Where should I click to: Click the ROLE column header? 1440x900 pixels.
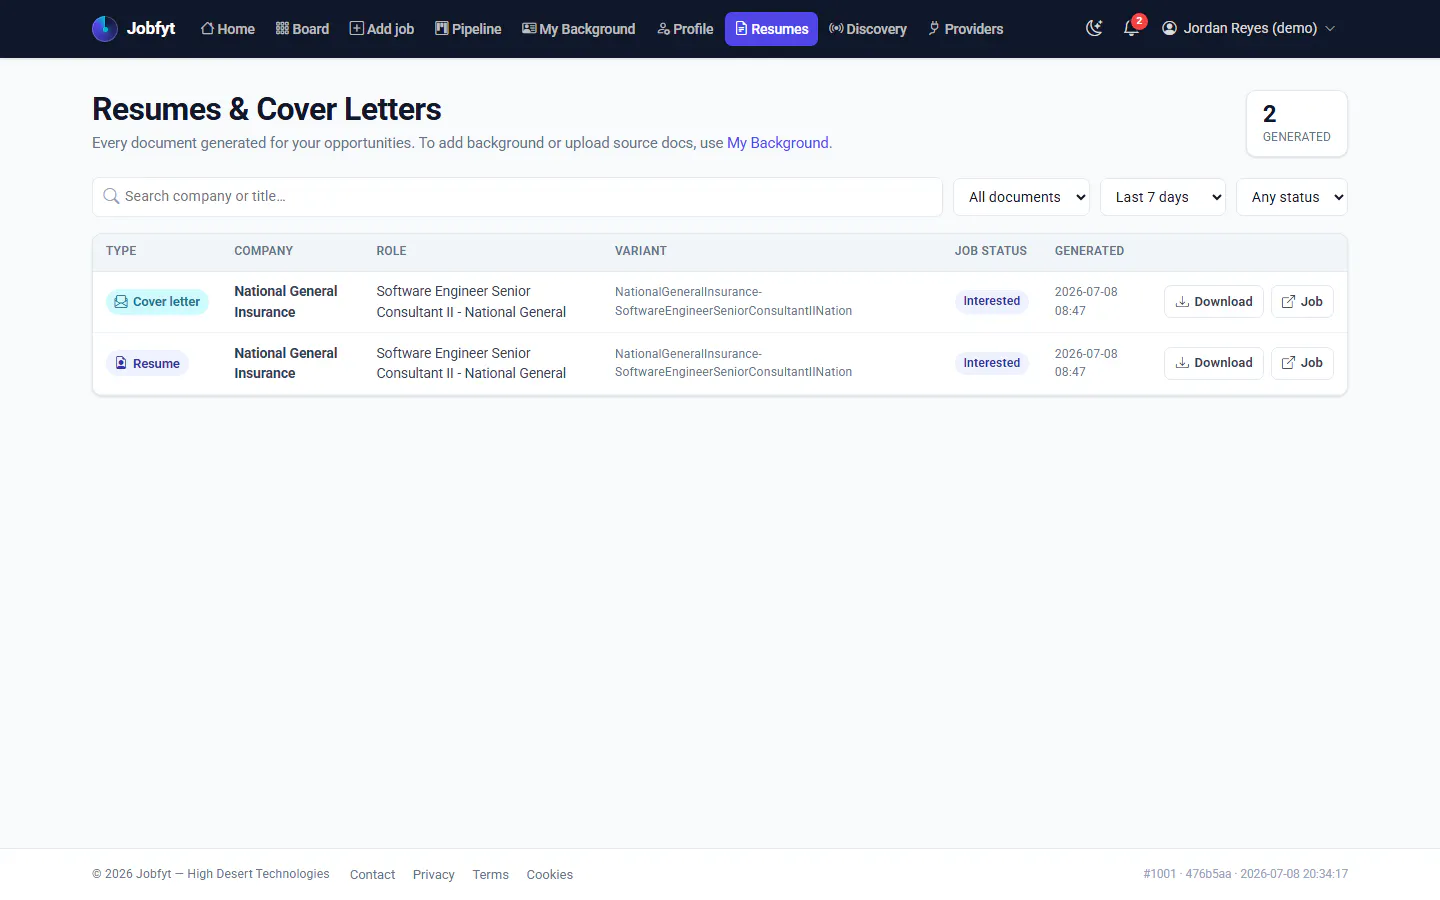coord(391,251)
